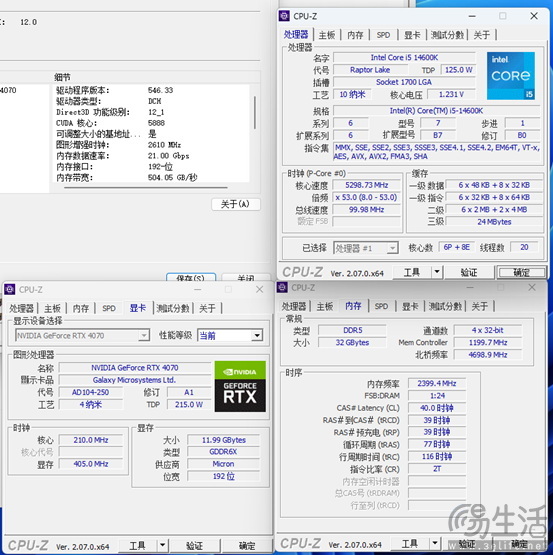Click the CPU-Z icon in memory window title
The height and width of the screenshot is (555, 553).
click(x=282, y=287)
